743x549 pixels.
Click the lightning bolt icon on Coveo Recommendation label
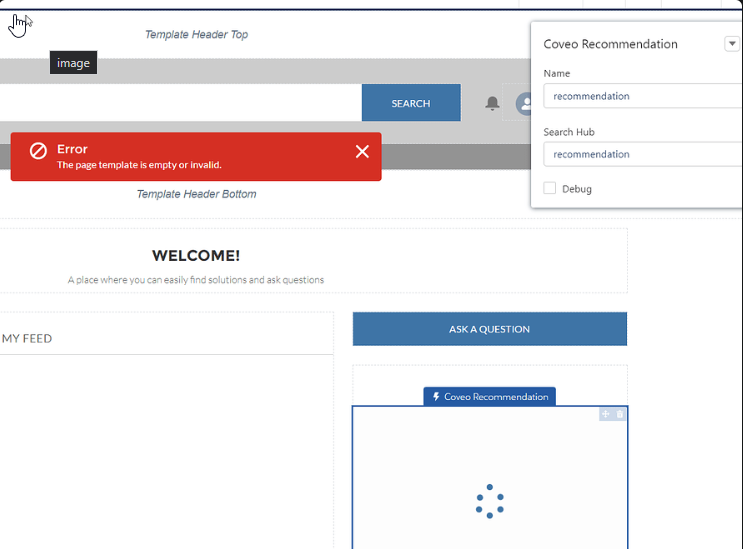tap(436, 396)
